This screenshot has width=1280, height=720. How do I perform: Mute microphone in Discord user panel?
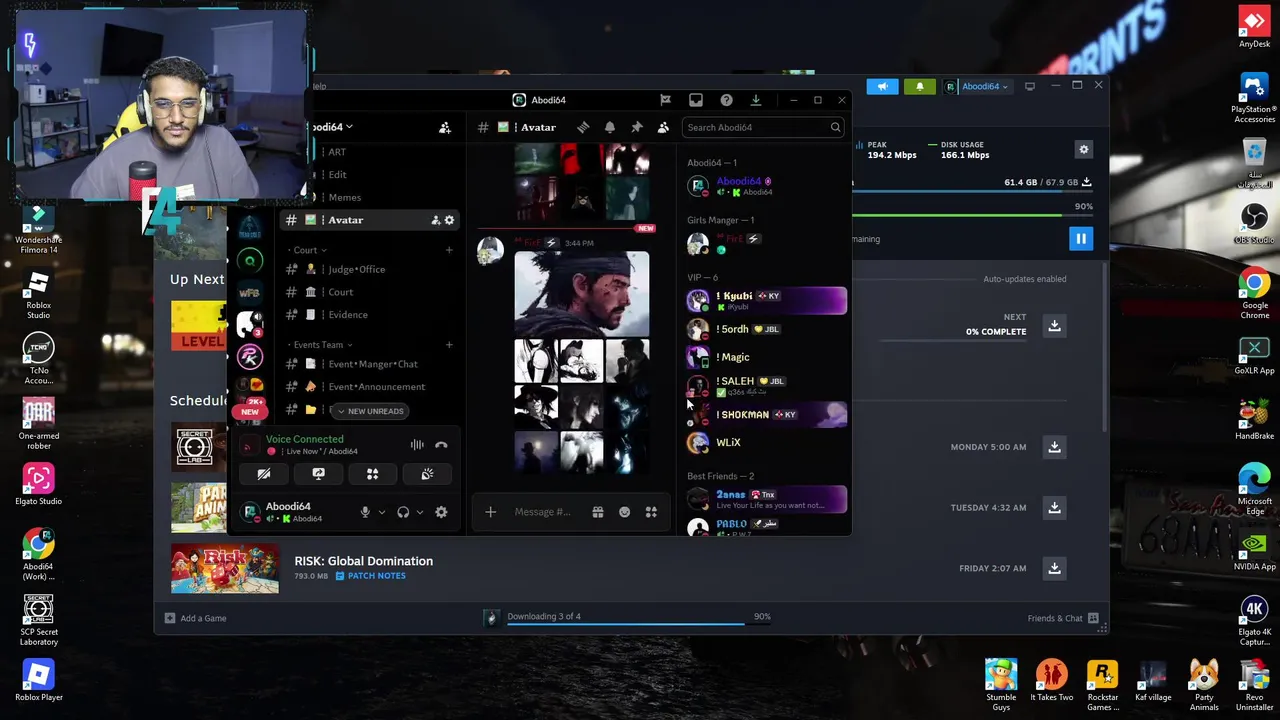point(365,512)
